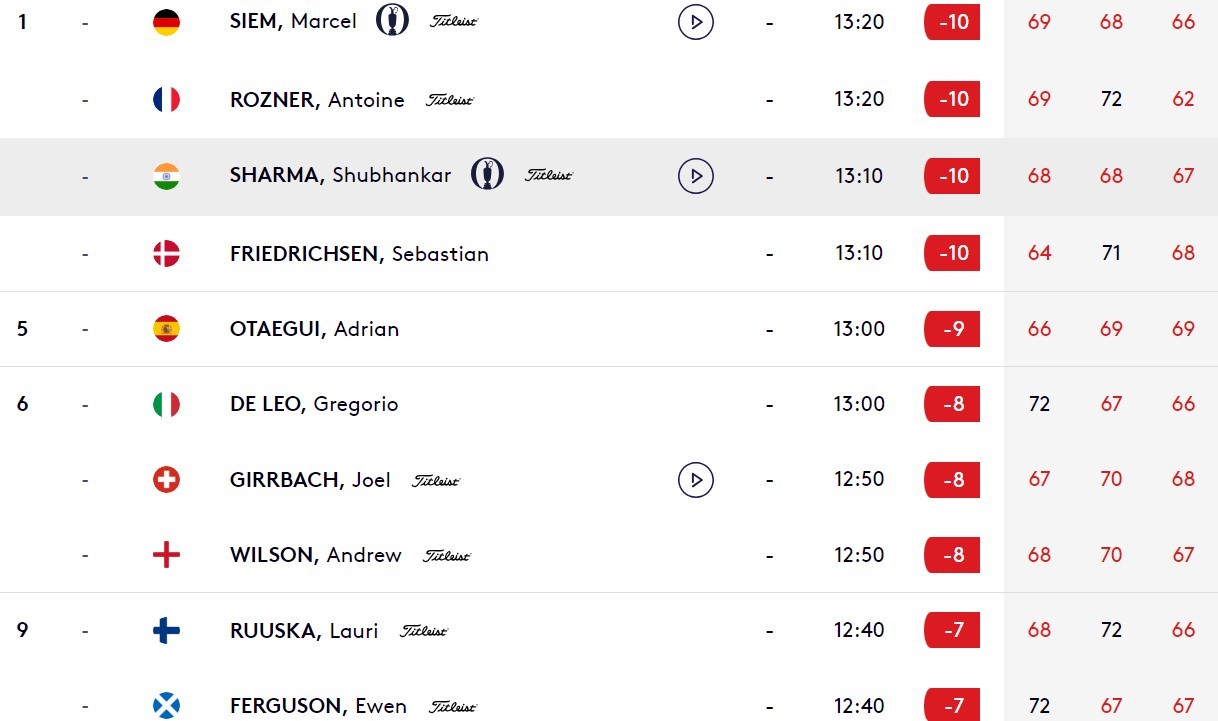Click the Titleist logo next to Wilson

click(x=446, y=556)
